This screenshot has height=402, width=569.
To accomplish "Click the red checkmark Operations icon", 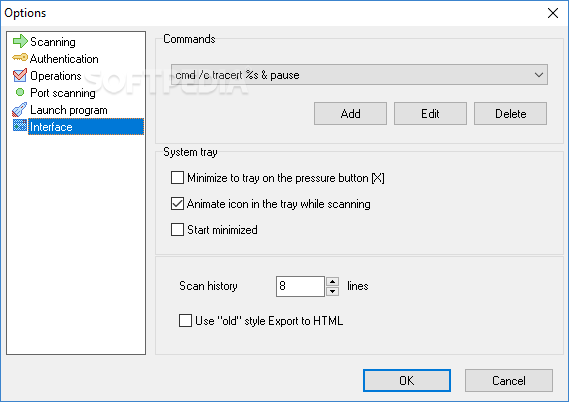I will 20,75.
